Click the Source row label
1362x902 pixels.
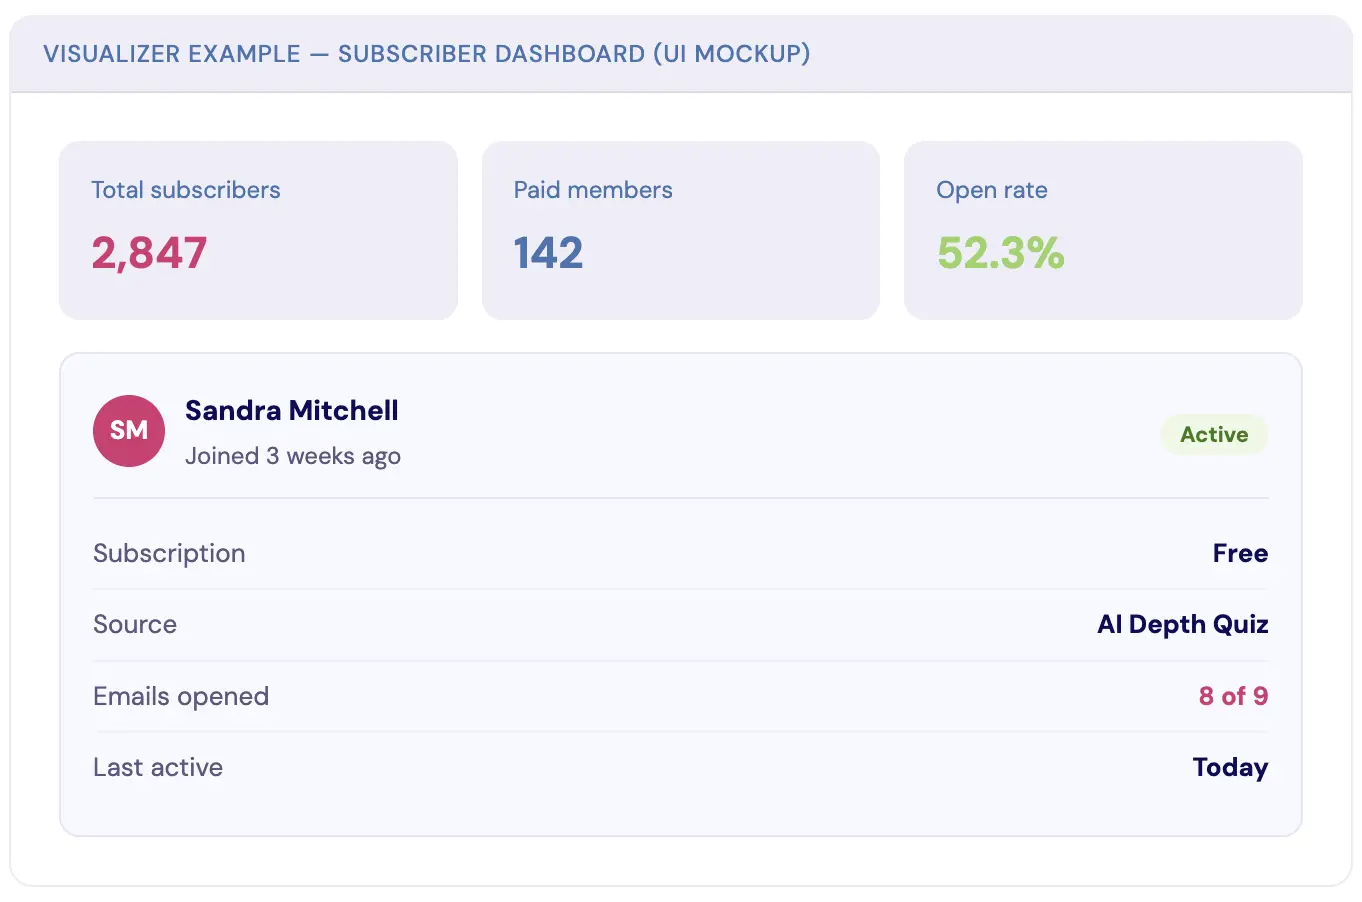[135, 625]
